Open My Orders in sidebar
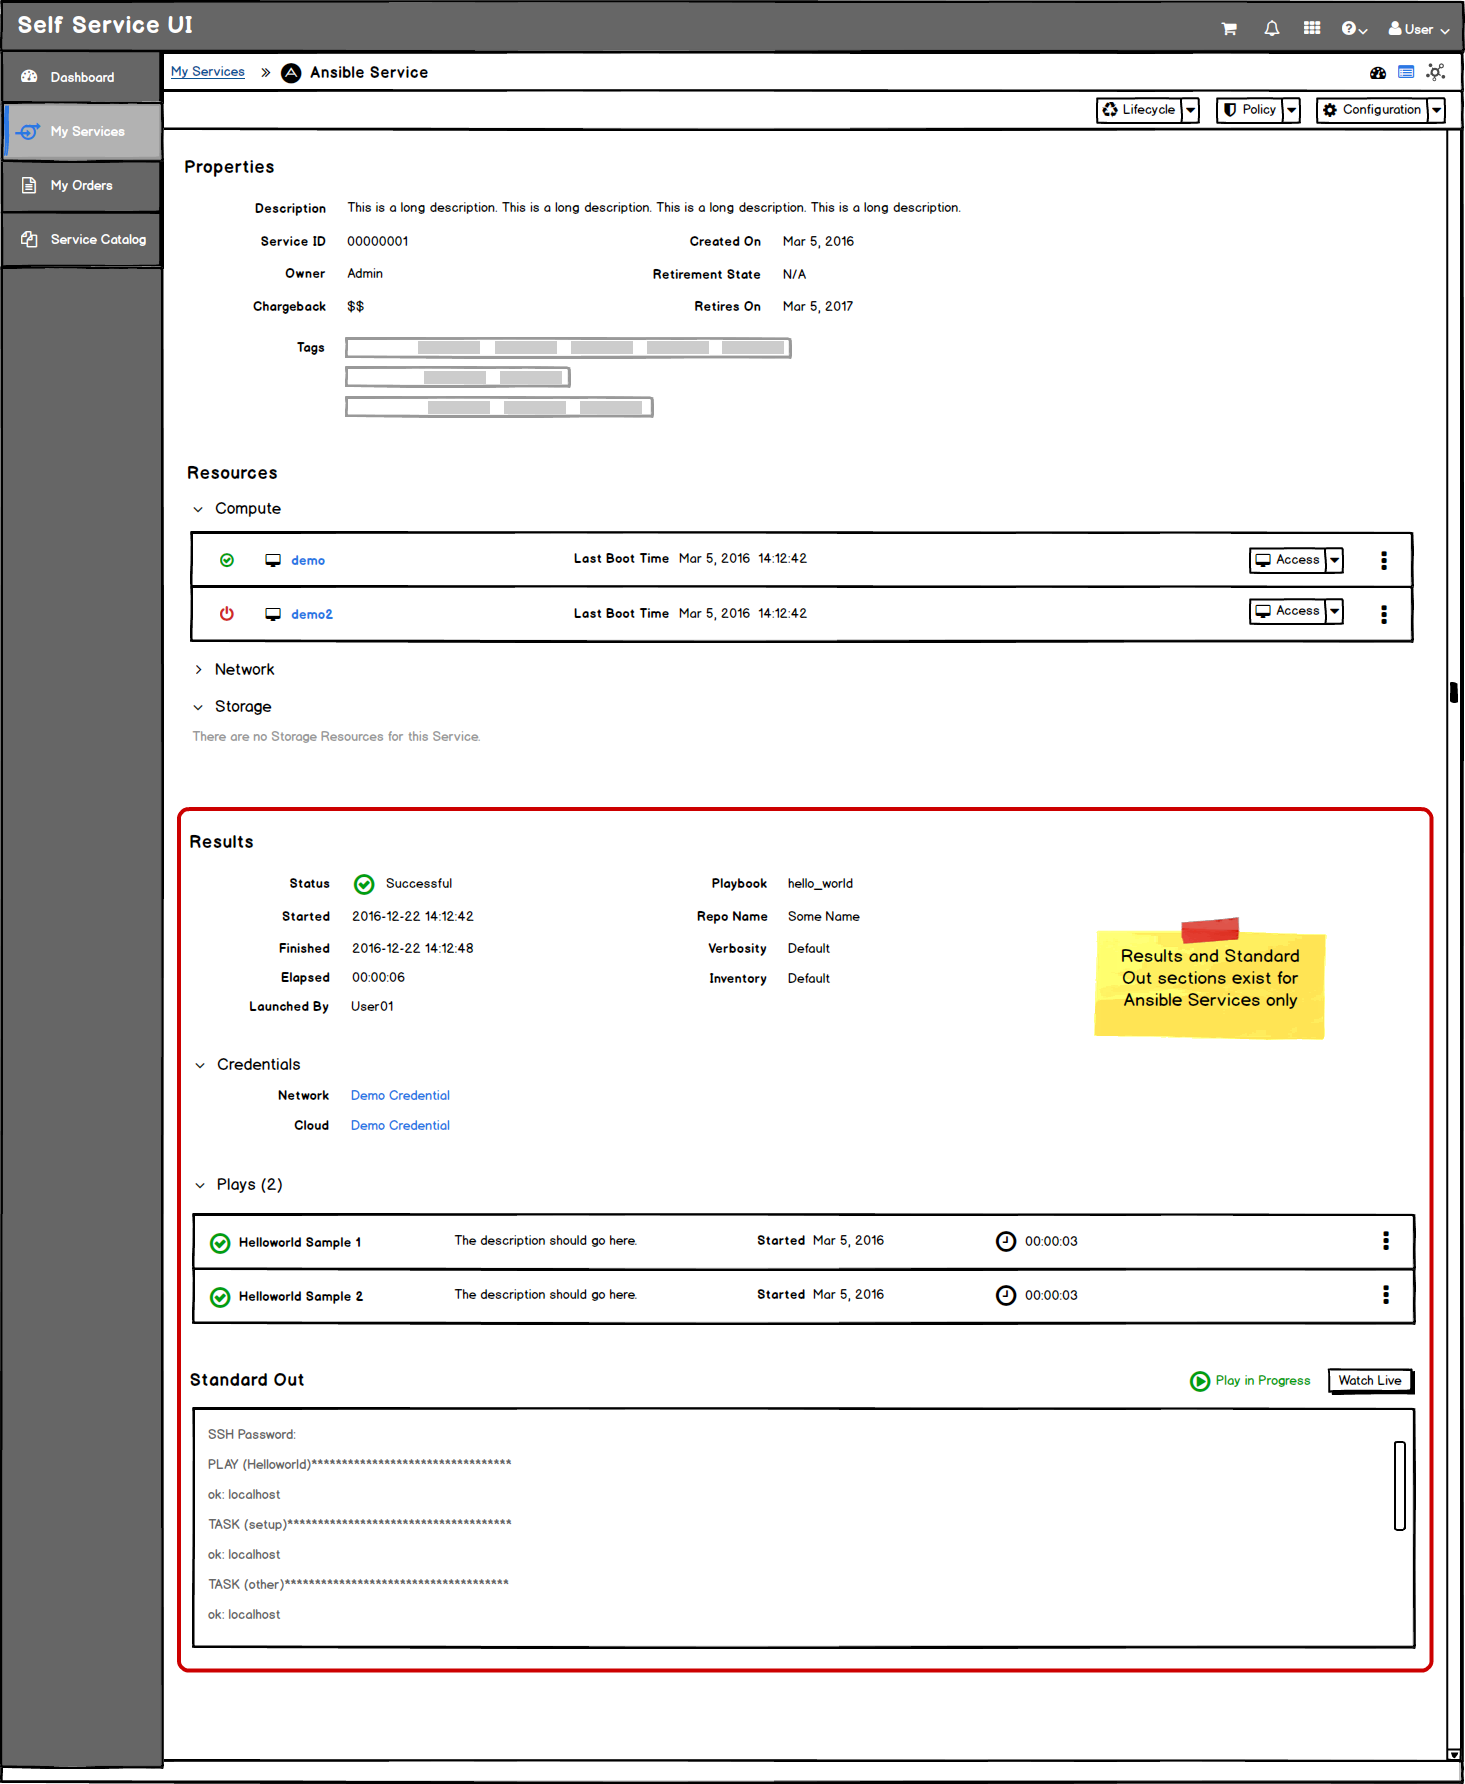The width and height of the screenshot is (1465, 1784). point(82,185)
